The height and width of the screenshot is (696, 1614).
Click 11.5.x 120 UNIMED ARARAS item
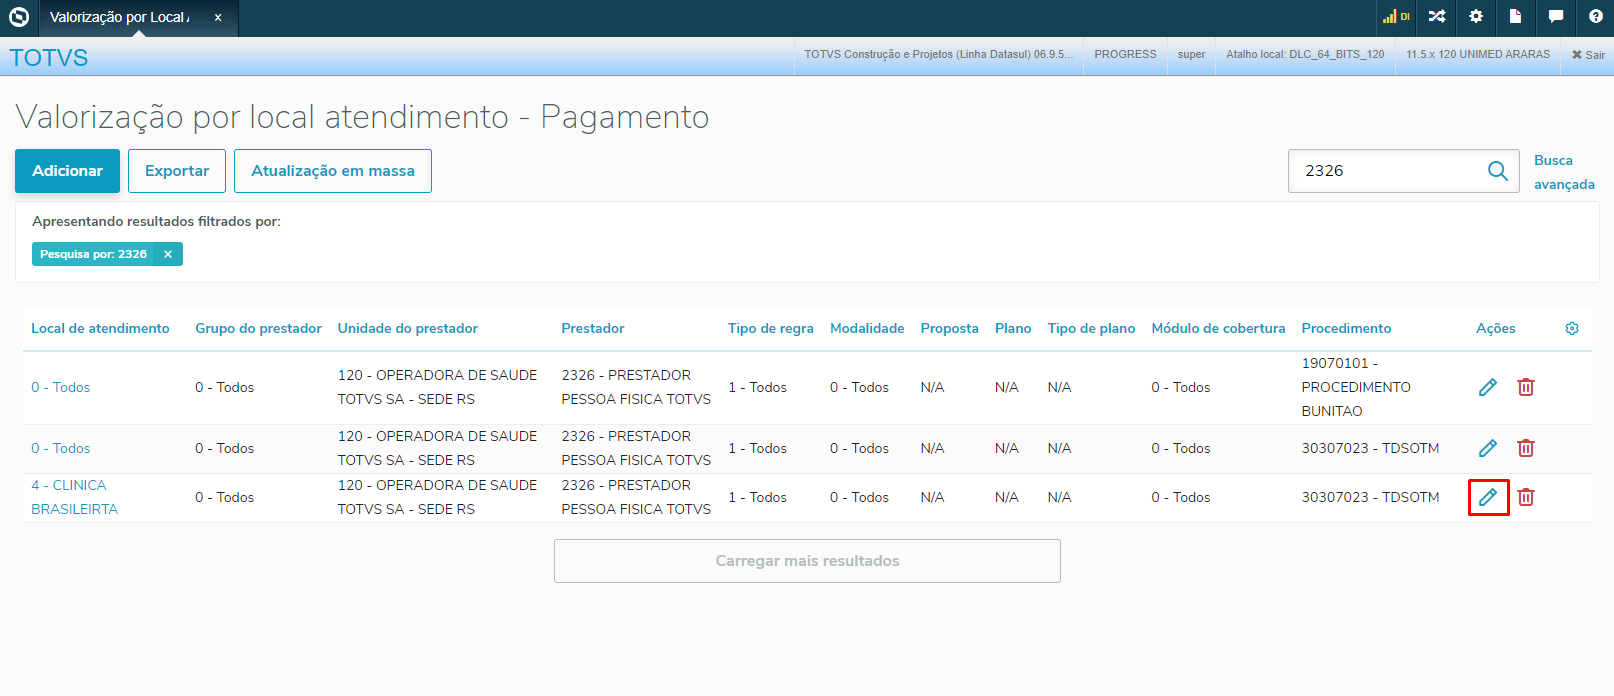(1478, 55)
